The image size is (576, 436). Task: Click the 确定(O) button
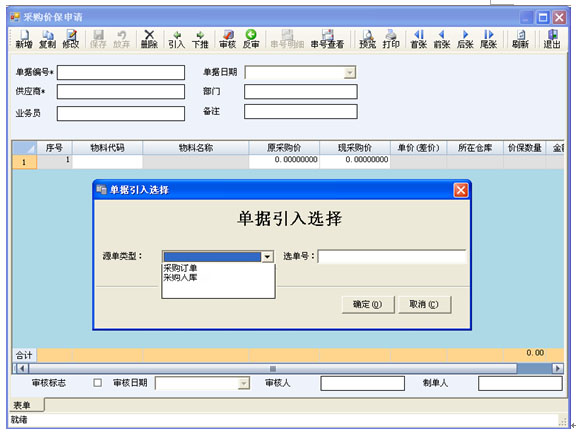[368, 305]
